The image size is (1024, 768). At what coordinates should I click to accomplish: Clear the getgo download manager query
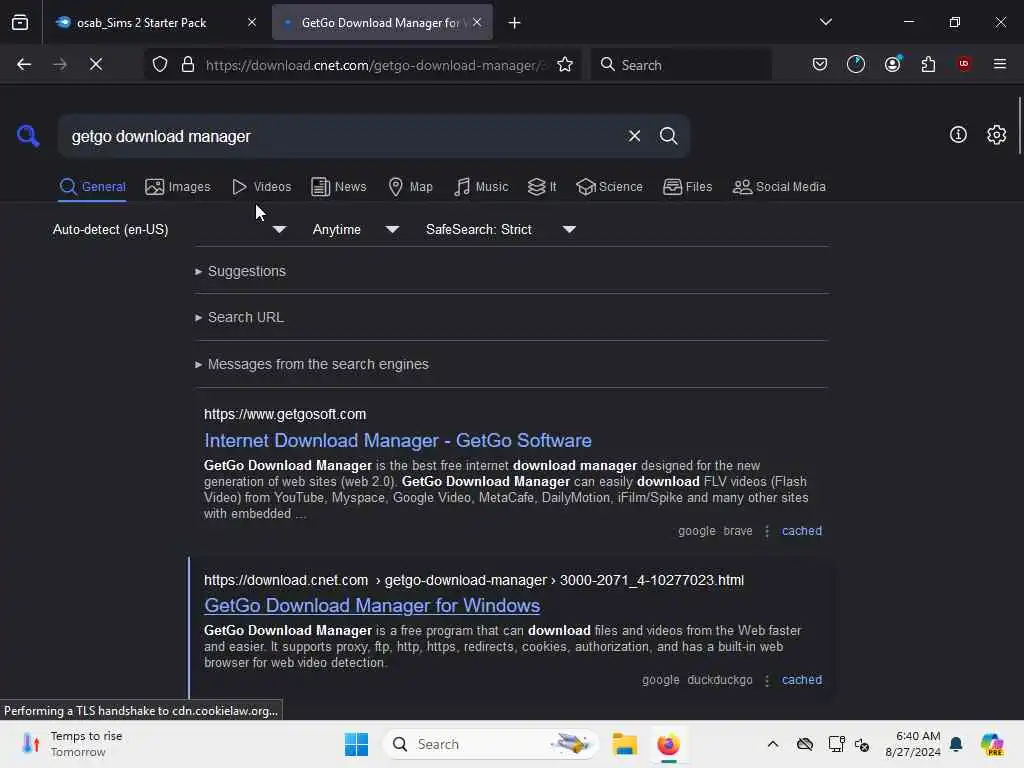pos(634,136)
